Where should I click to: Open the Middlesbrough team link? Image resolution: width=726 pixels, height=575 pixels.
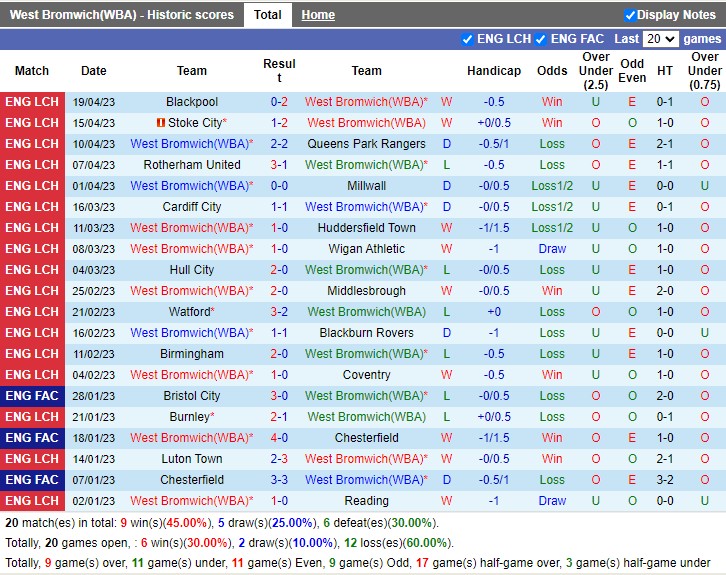366,291
